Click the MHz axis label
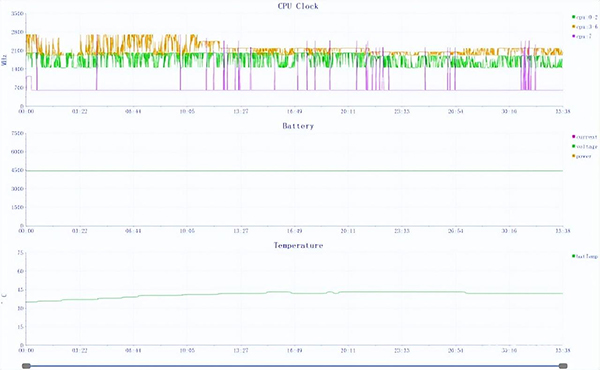The height and width of the screenshot is (370, 600). (x=5, y=60)
